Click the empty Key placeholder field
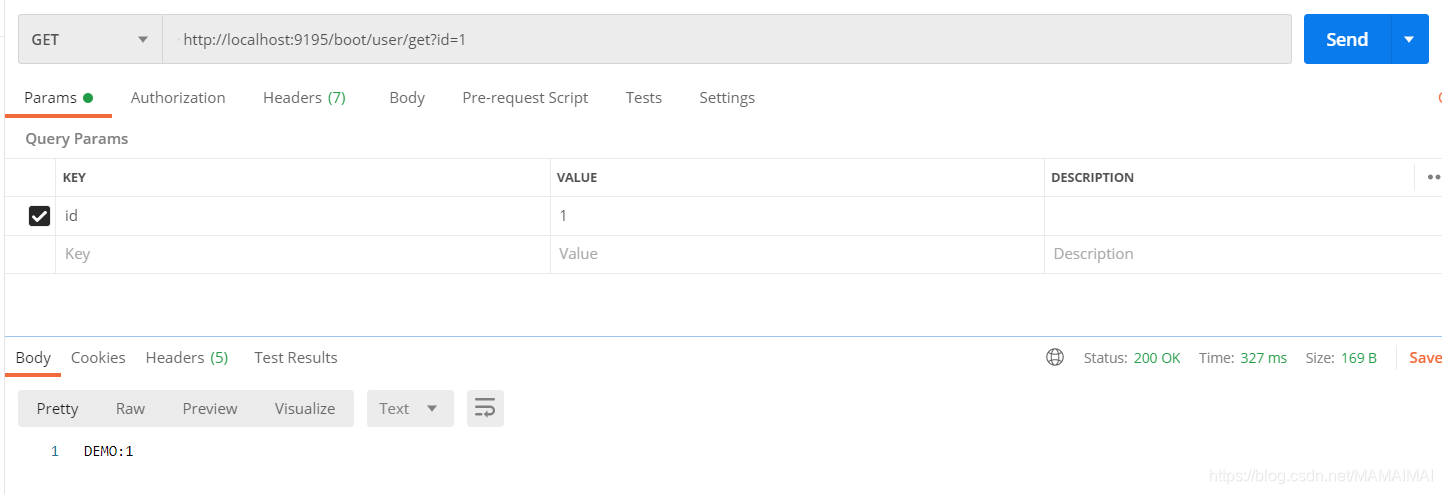Image resolution: width=1442 pixels, height=494 pixels. [x=302, y=254]
